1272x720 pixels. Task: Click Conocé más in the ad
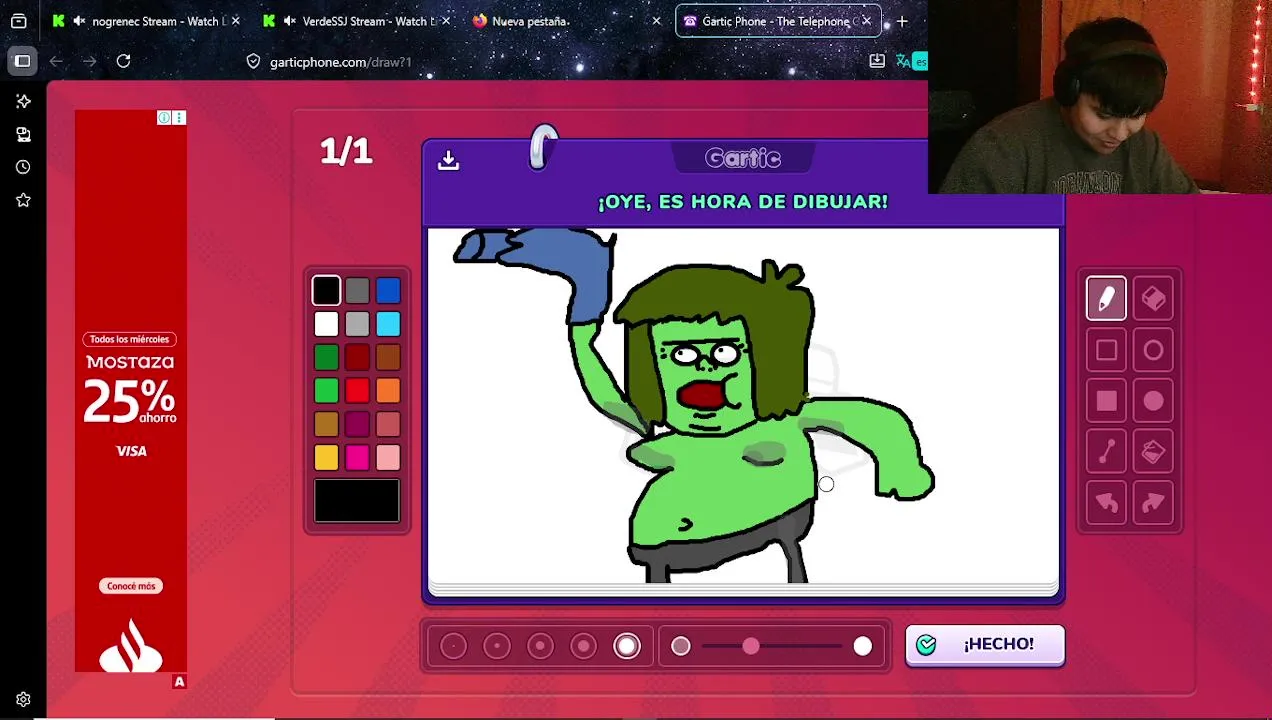point(131,586)
